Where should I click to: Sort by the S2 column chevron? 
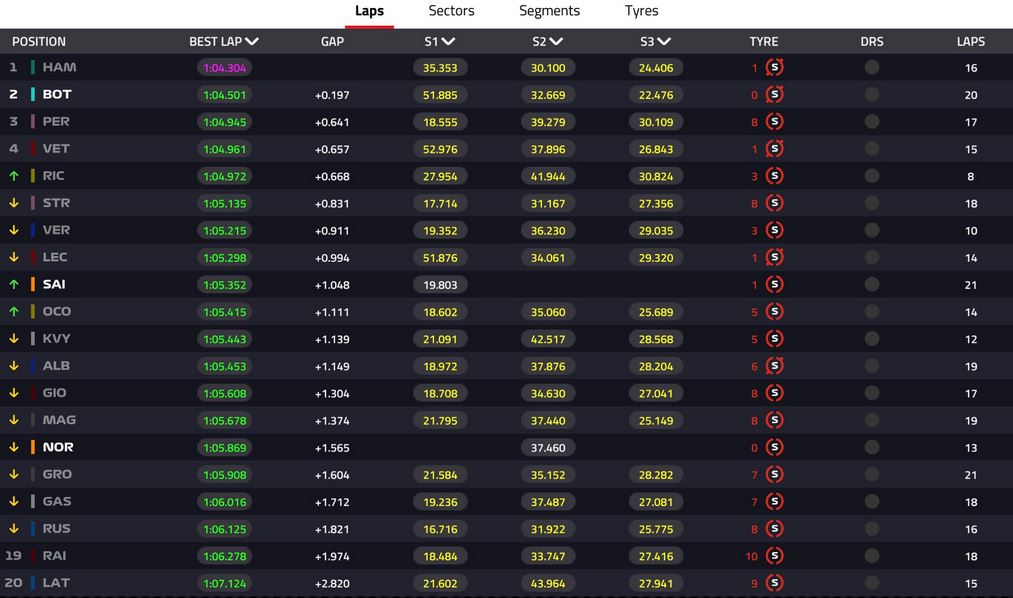[x=556, y=41]
